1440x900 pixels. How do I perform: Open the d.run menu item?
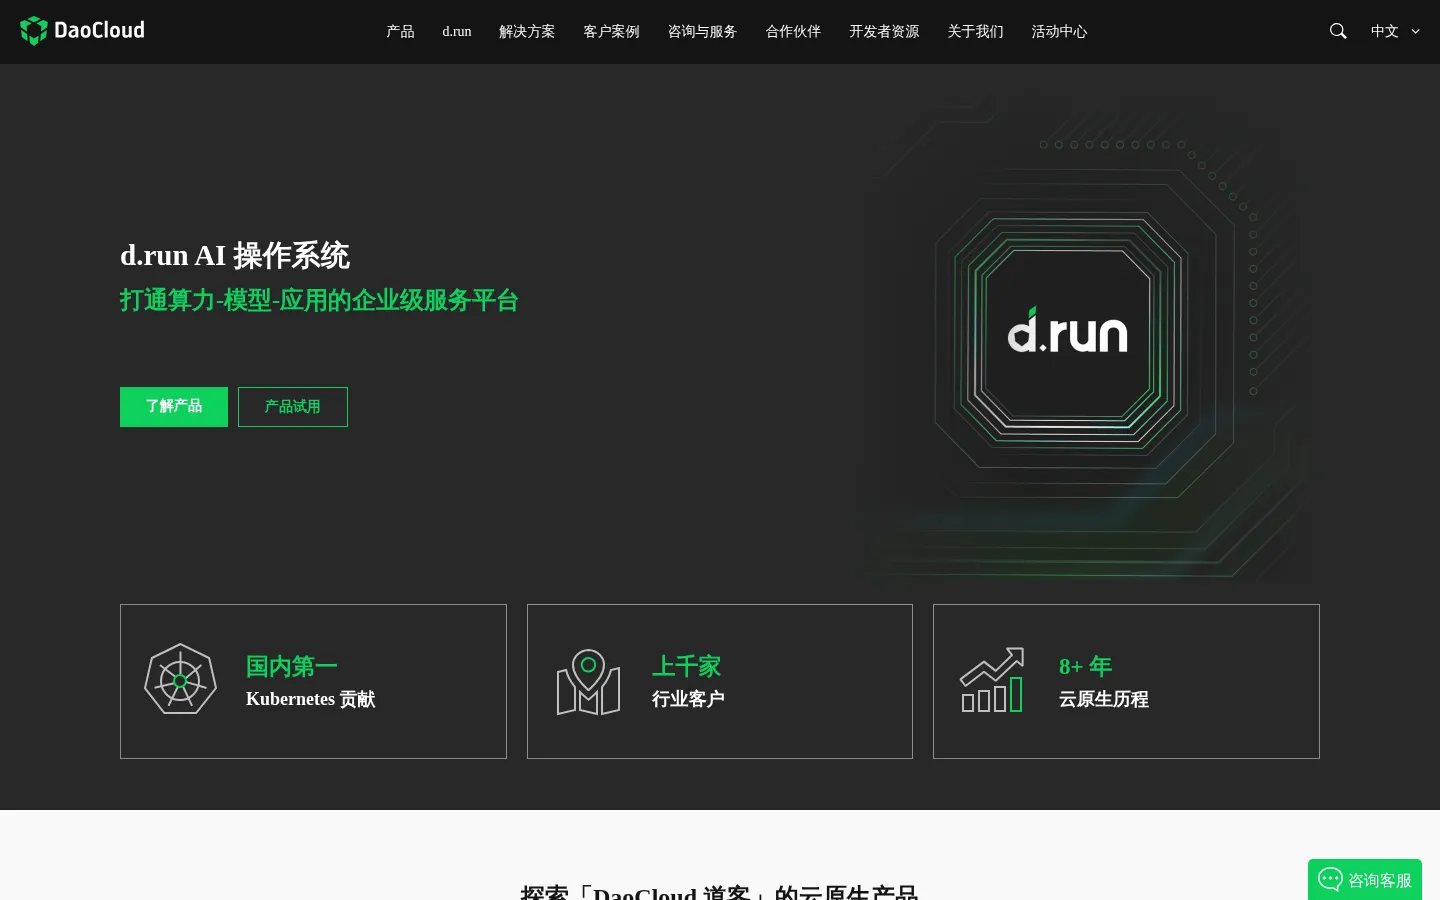(x=457, y=31)
